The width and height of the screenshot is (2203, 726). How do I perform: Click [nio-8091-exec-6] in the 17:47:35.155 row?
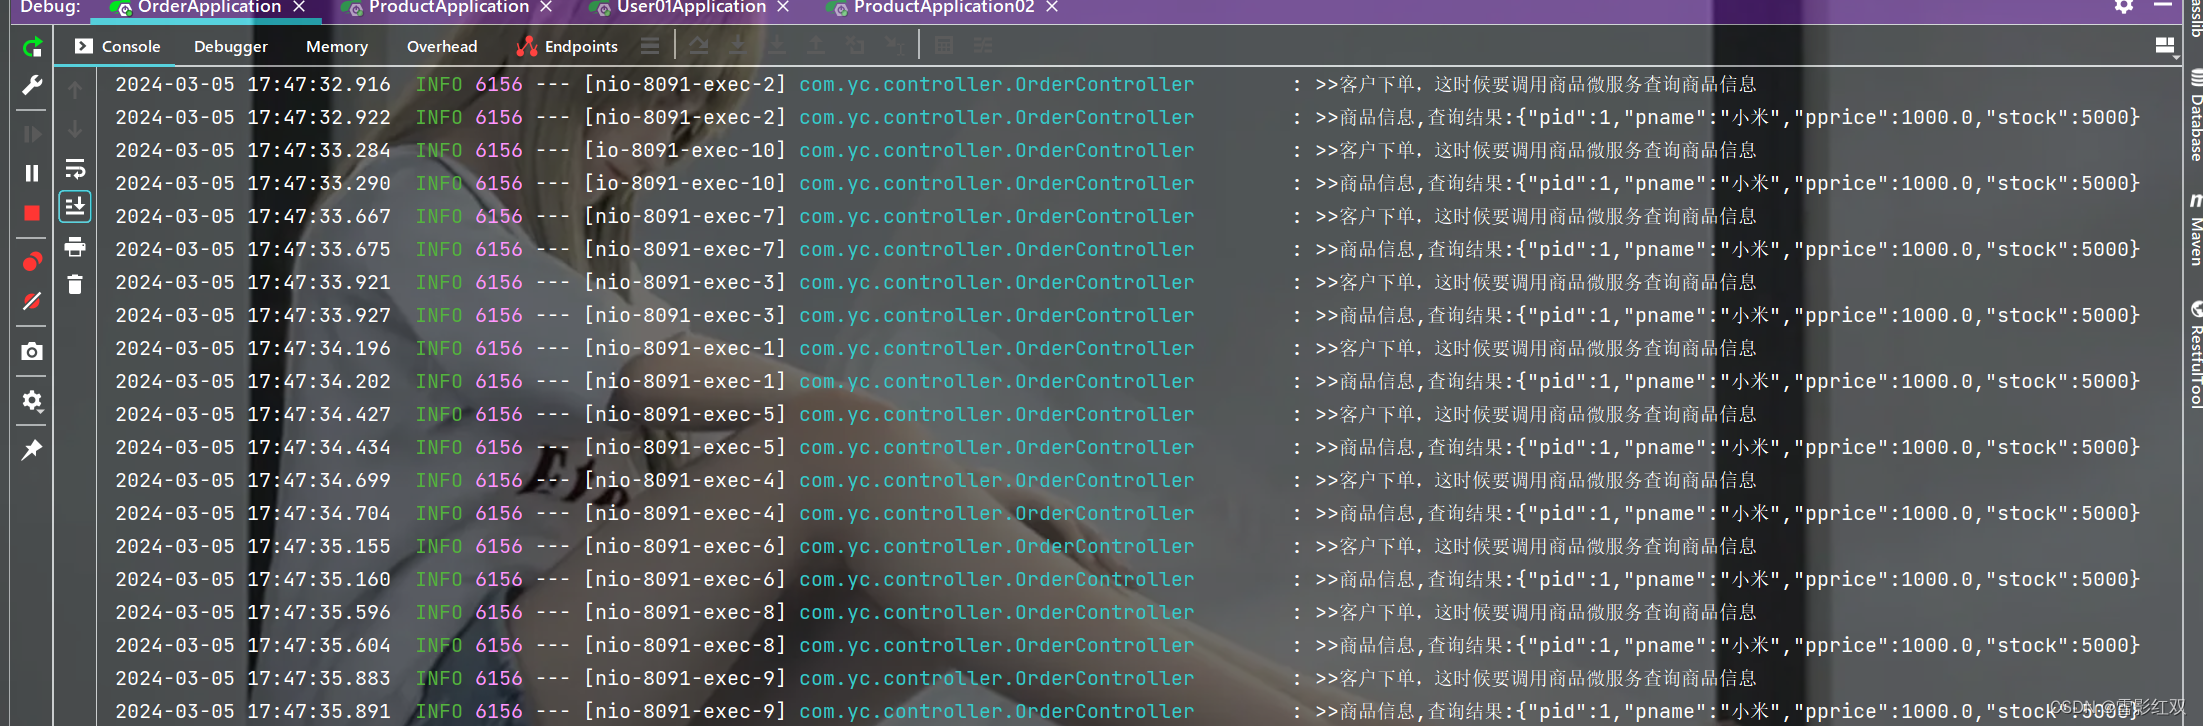pos(685,547)
